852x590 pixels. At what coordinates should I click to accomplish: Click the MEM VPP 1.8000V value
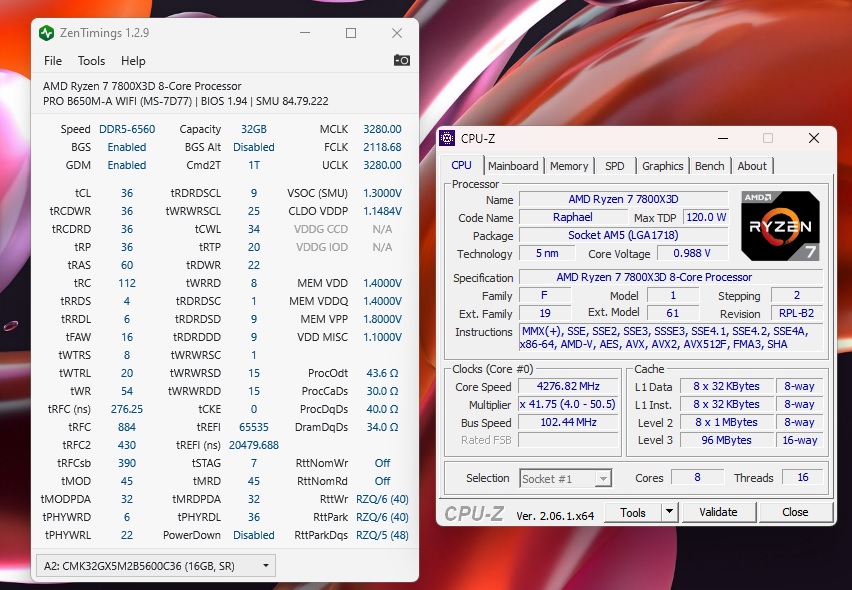[383, 319]
